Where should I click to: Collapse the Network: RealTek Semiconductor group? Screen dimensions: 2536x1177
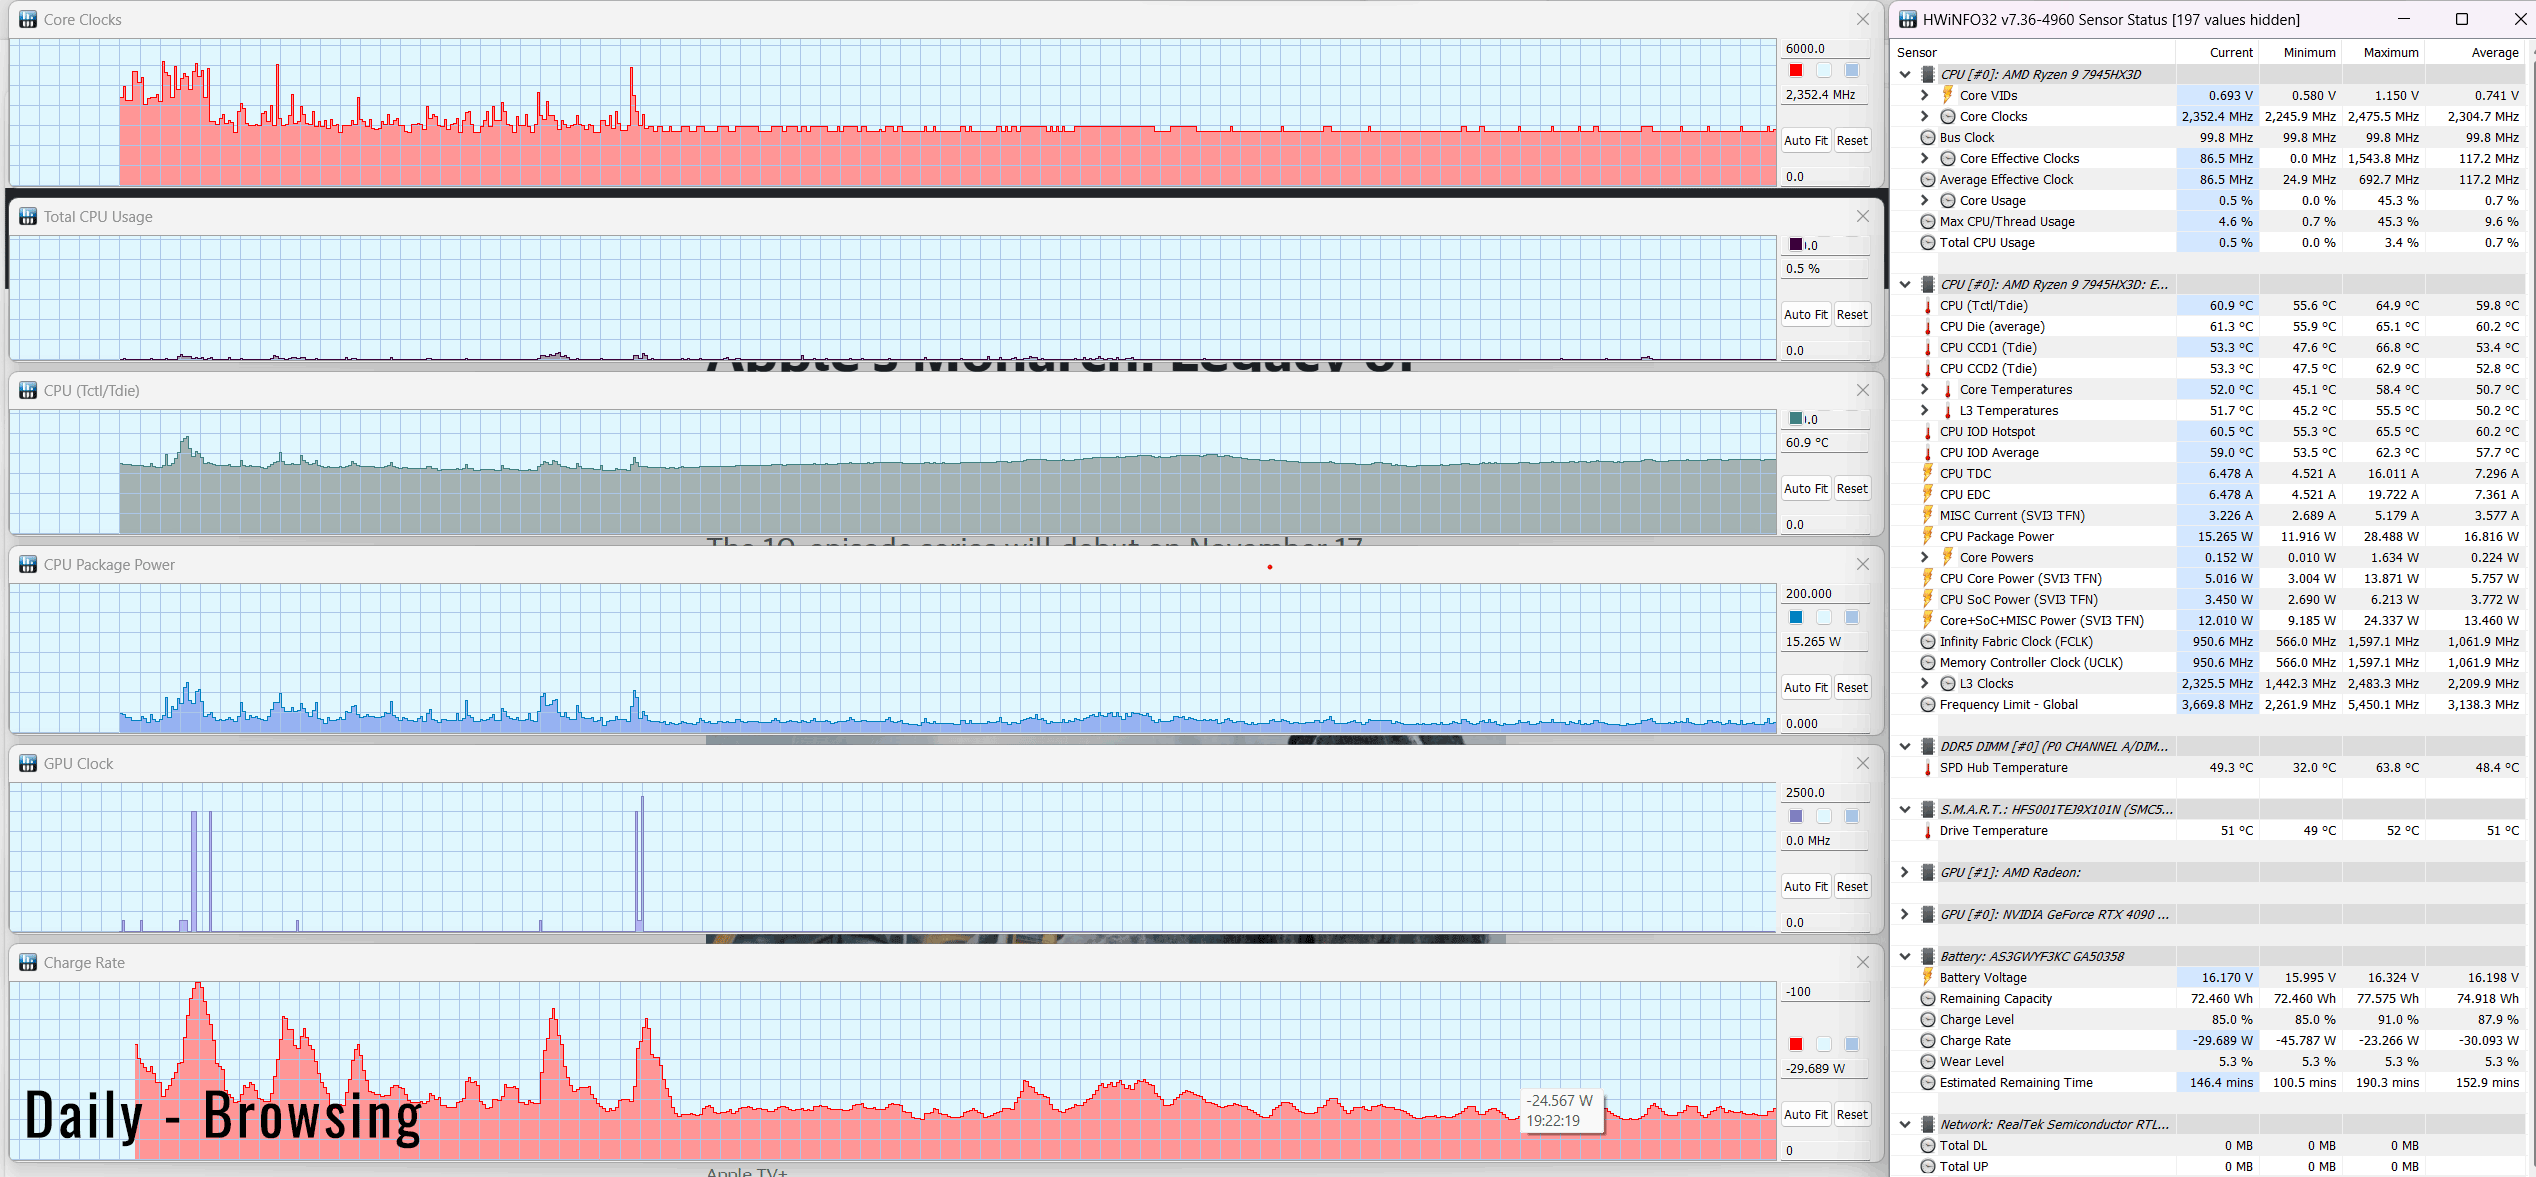tap(1905, 1125)
